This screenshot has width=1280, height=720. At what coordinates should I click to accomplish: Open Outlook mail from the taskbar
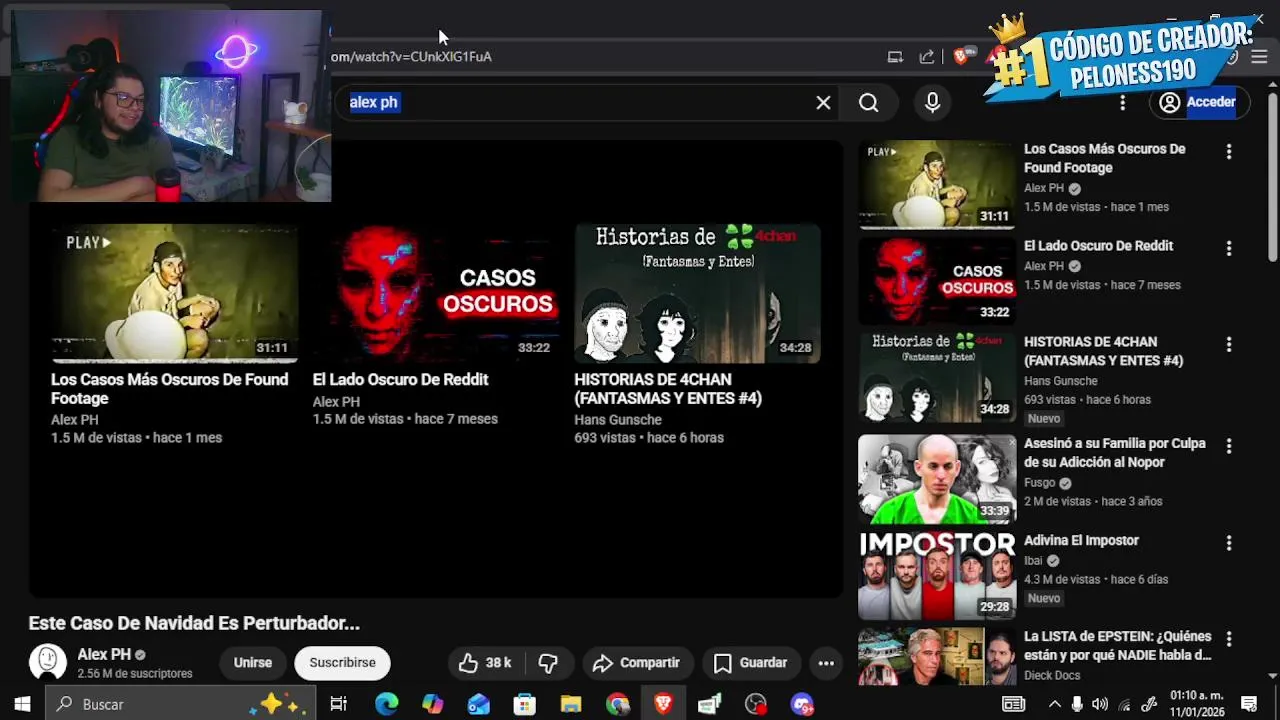point(479,704)
